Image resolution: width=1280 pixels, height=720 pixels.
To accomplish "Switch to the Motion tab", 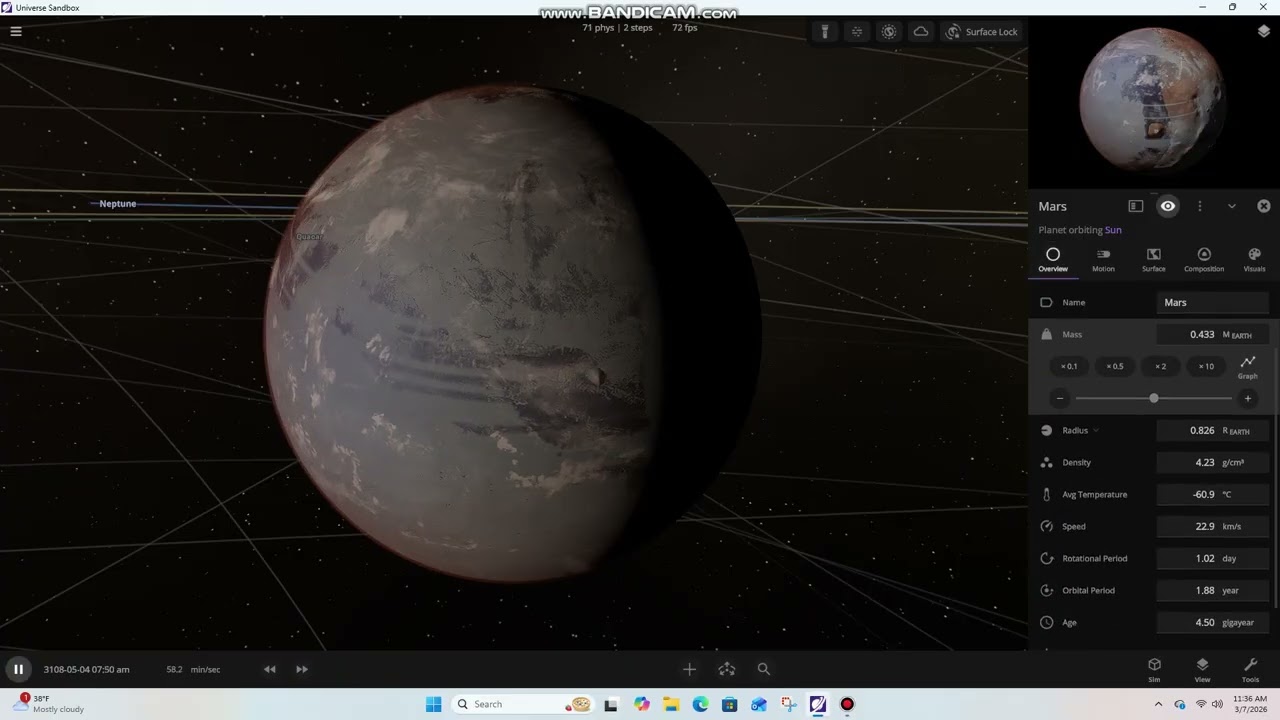I will pos(1103,260).
